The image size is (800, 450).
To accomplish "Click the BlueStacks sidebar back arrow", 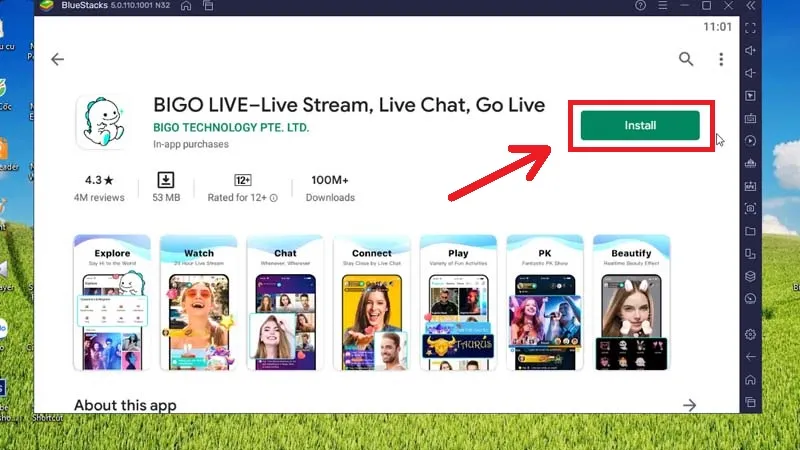I will coord(750,357).
